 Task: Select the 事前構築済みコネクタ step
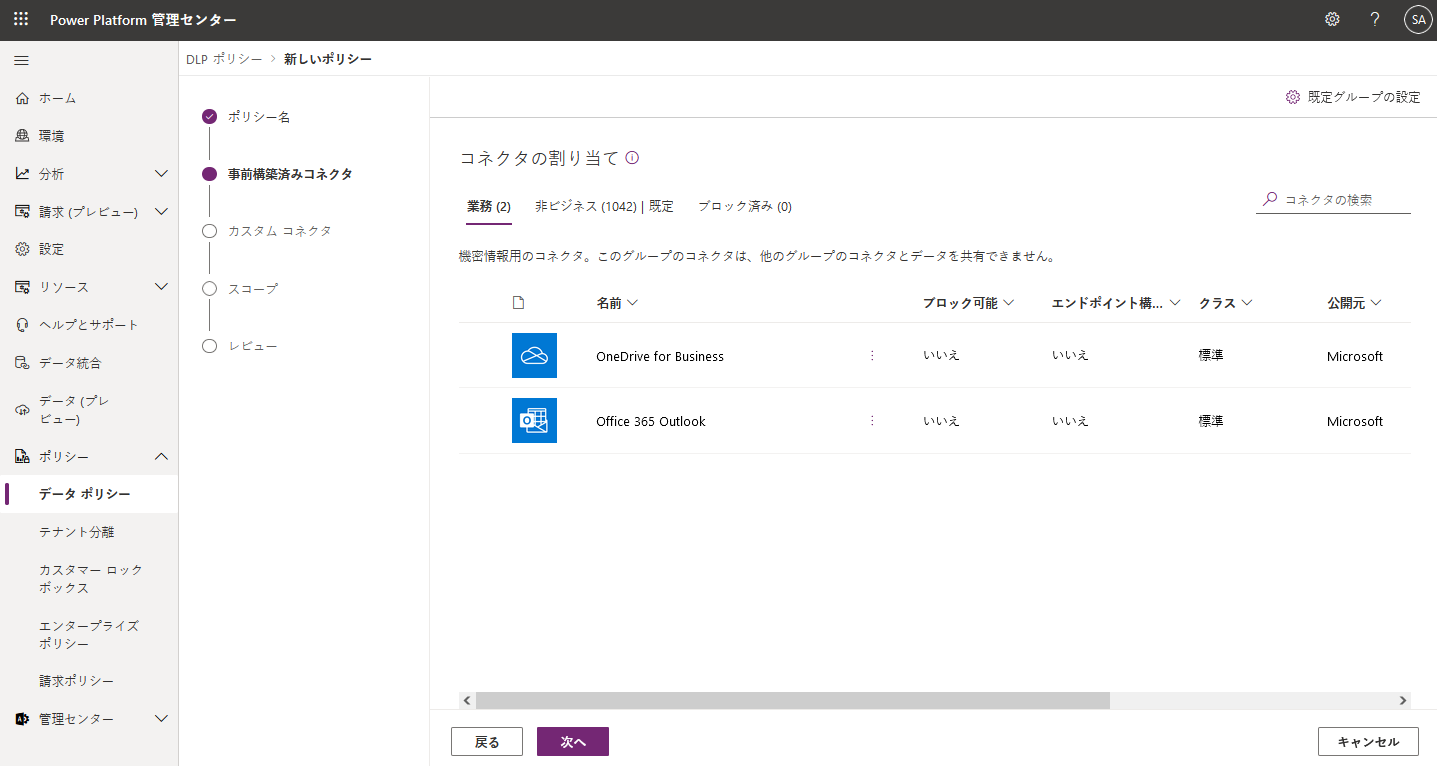pyautogui.click(x=278, y=174)
